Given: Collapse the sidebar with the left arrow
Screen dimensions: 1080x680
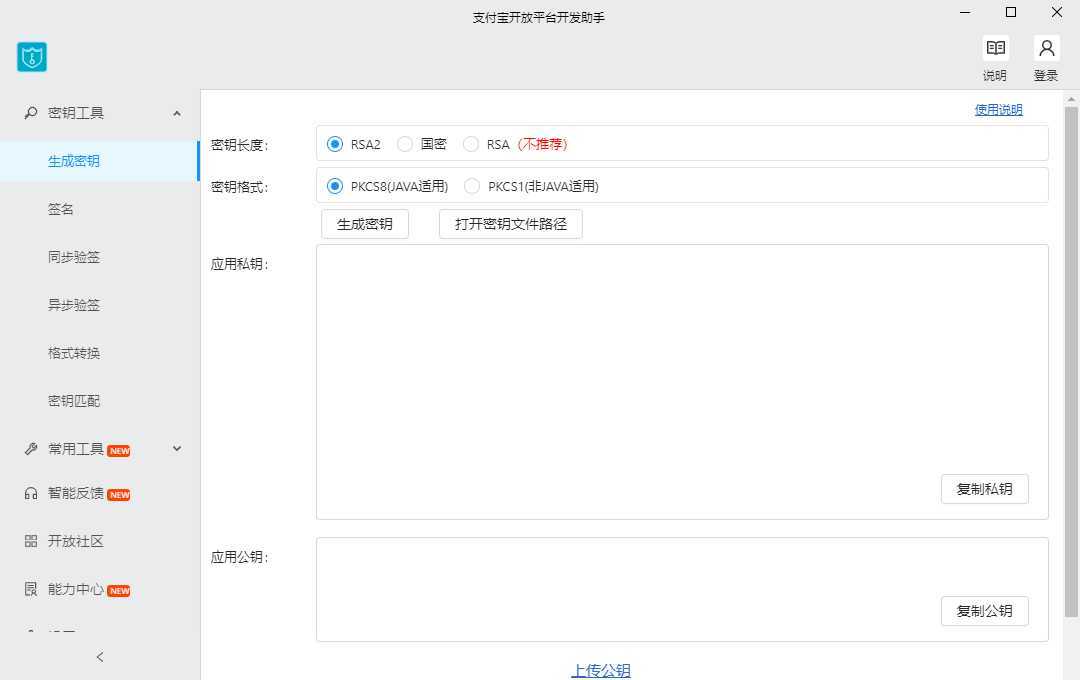Looking at the screenshot, I should pos(100,657).
